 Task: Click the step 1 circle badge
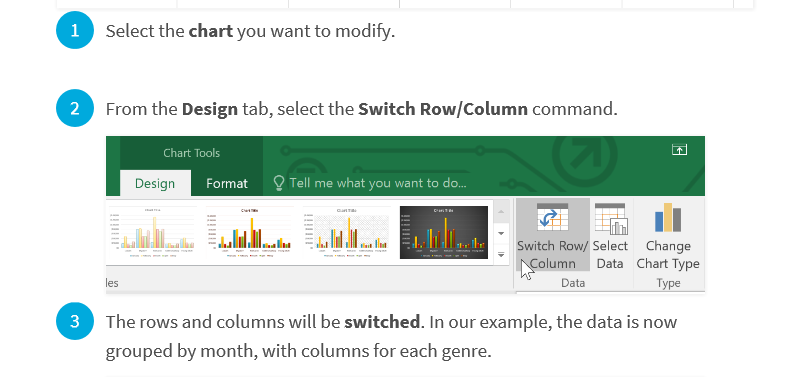(75, 30)
